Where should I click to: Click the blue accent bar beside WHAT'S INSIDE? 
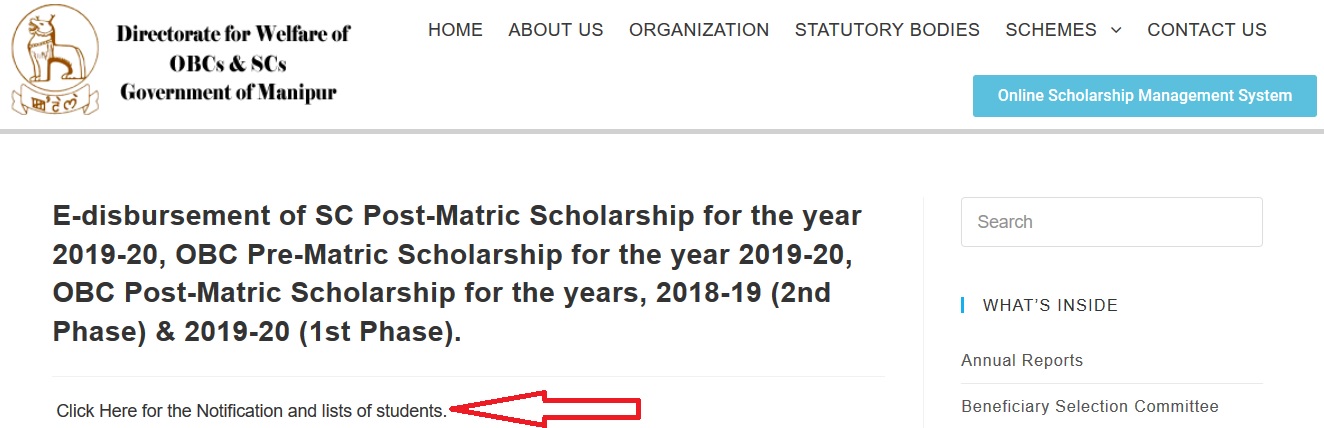(963, 305)
